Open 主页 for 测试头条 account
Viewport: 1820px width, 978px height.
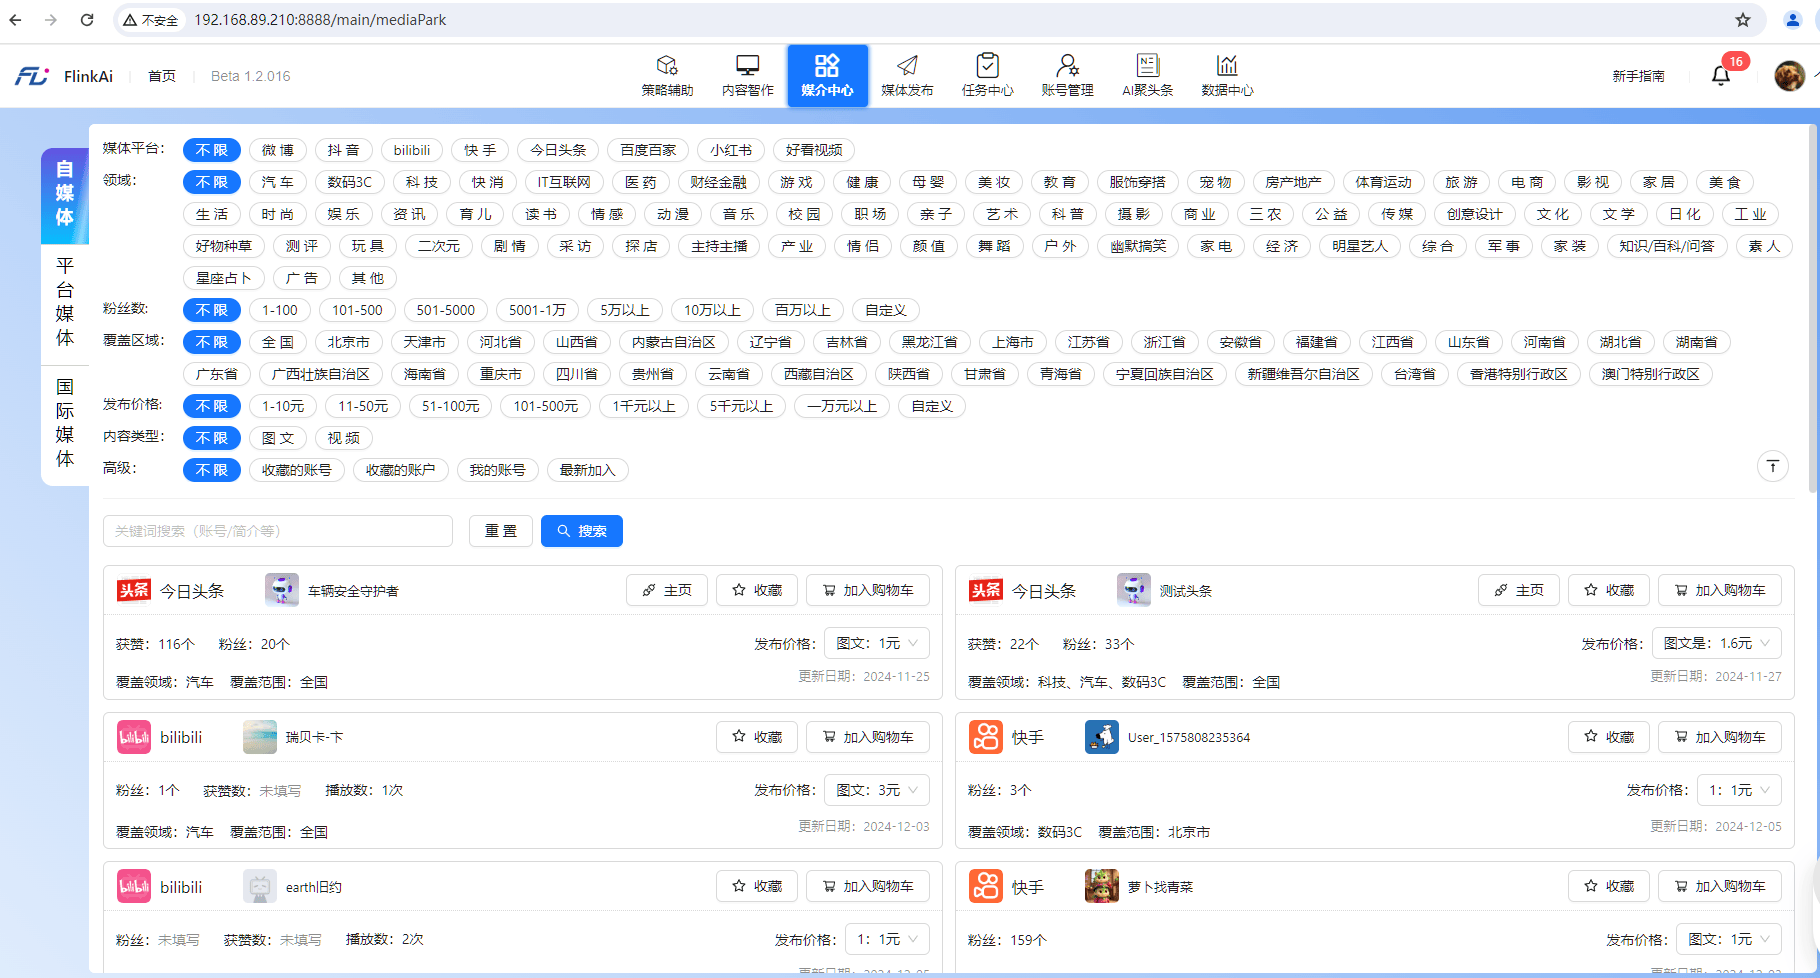pos(1519,590)
